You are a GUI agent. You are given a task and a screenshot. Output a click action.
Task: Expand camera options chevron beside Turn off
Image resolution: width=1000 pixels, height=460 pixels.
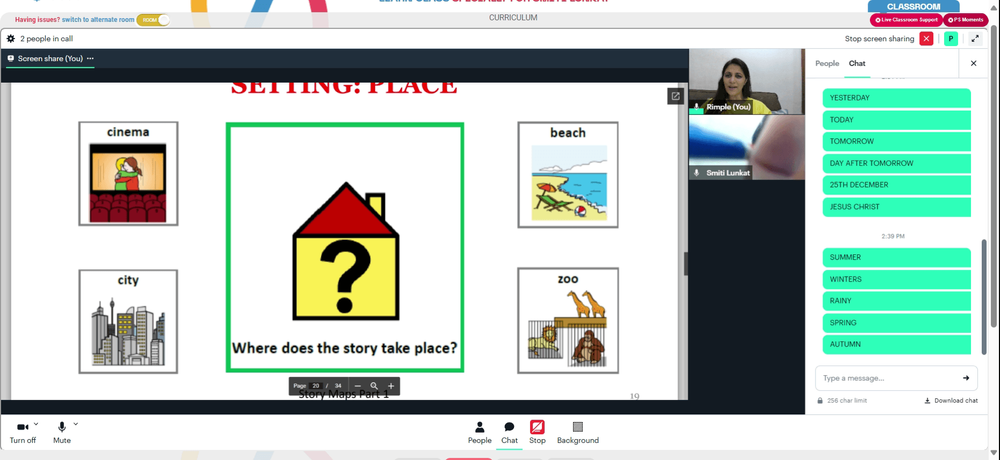(36, 424)
